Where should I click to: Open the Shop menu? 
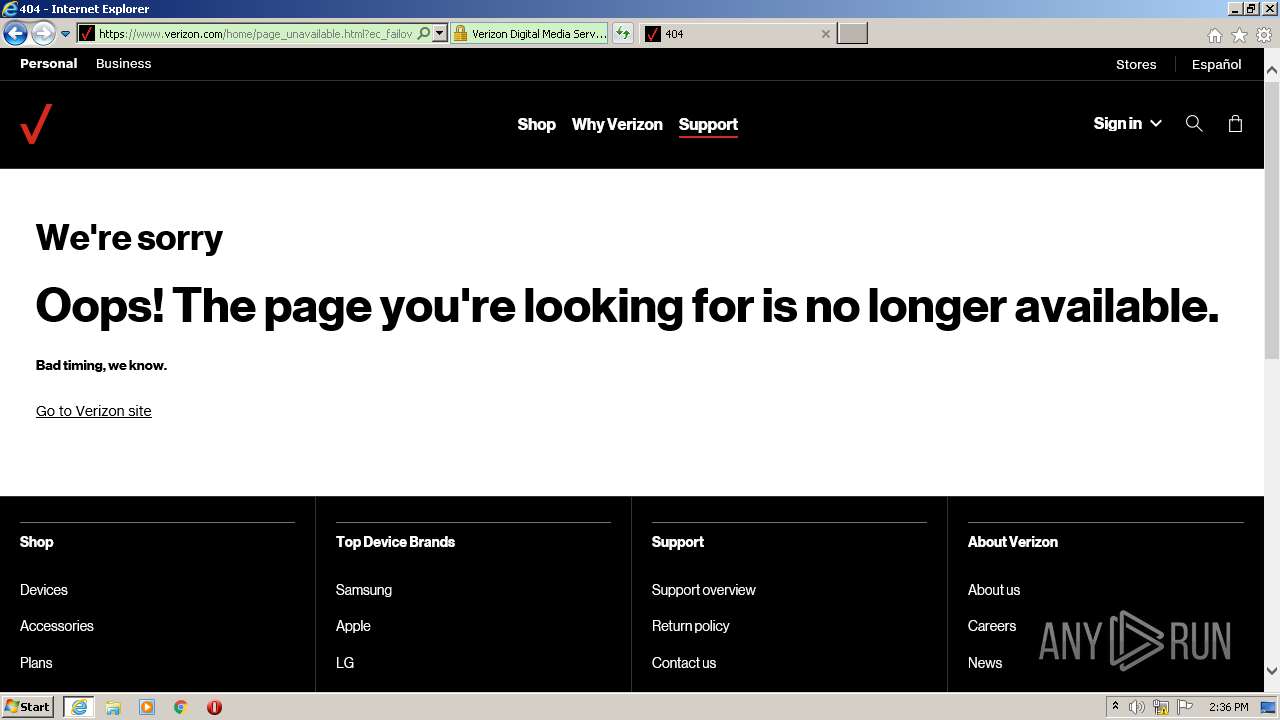tap(536, 124)
